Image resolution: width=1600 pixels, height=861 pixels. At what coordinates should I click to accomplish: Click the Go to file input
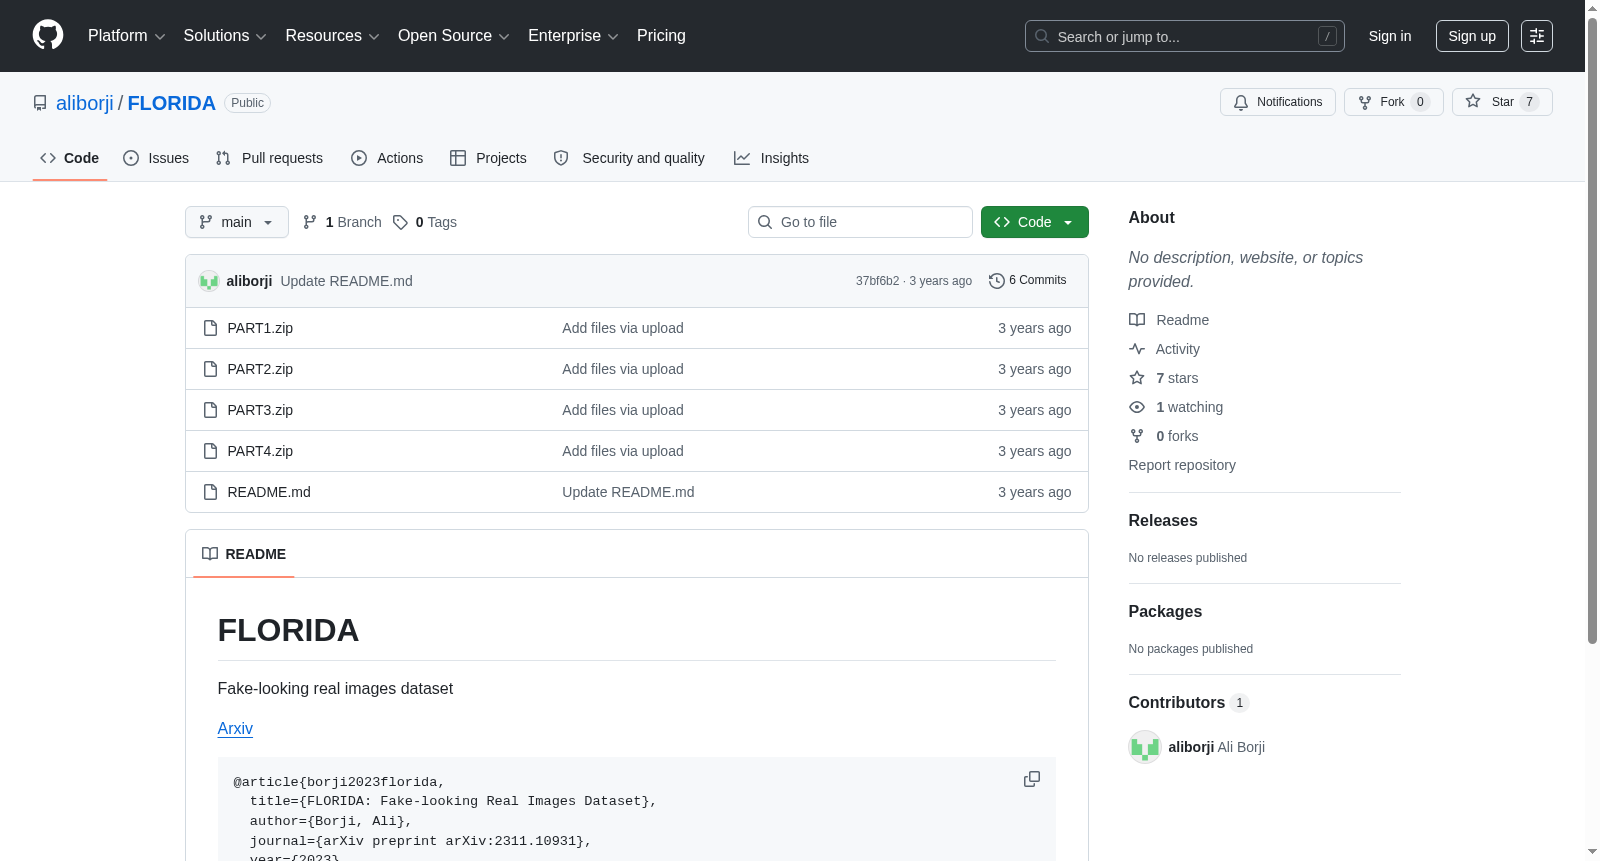click(x=860, y=222)
